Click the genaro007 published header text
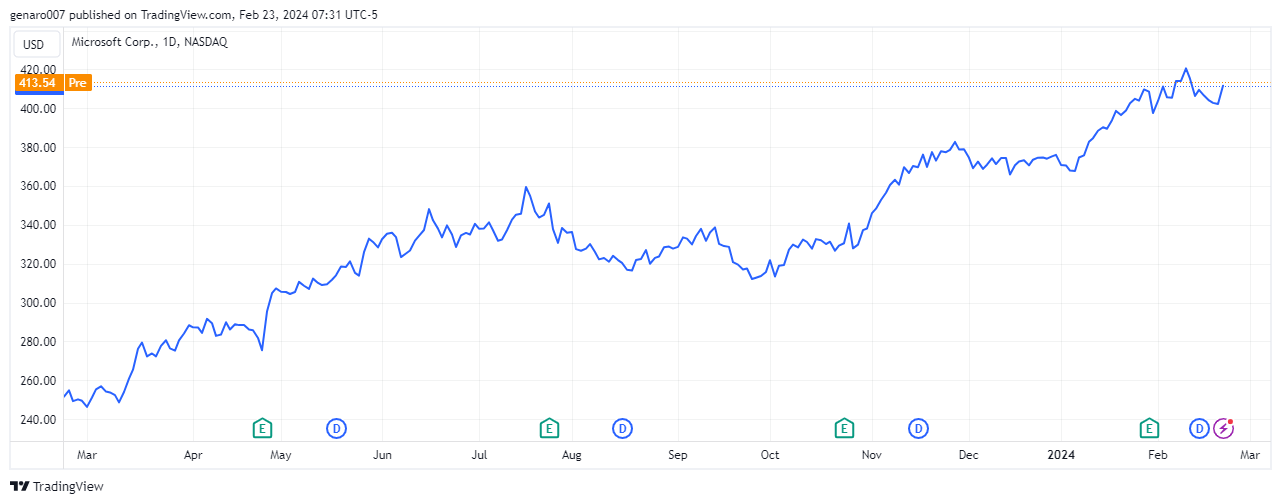Image resolution: width=1281 pixels, height=504 pixels. 194,14
